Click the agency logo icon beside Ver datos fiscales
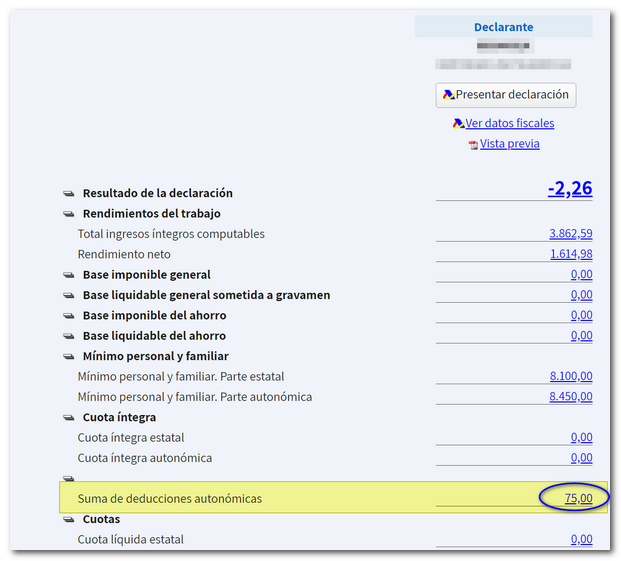 pyautogui.click(x=458, y=124)
